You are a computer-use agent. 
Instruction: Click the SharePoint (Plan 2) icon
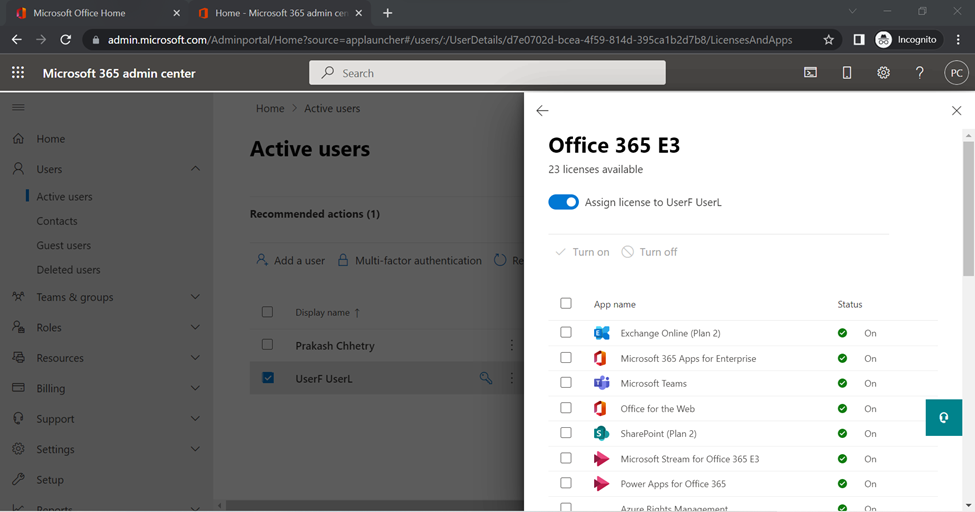tap(601, 434)
